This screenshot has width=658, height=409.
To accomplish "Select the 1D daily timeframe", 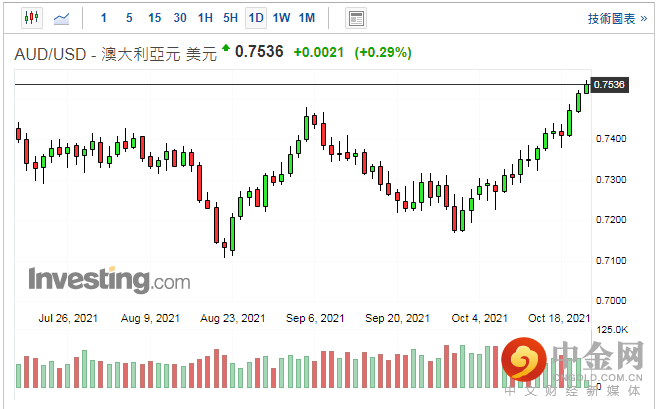I will point(256,18).
